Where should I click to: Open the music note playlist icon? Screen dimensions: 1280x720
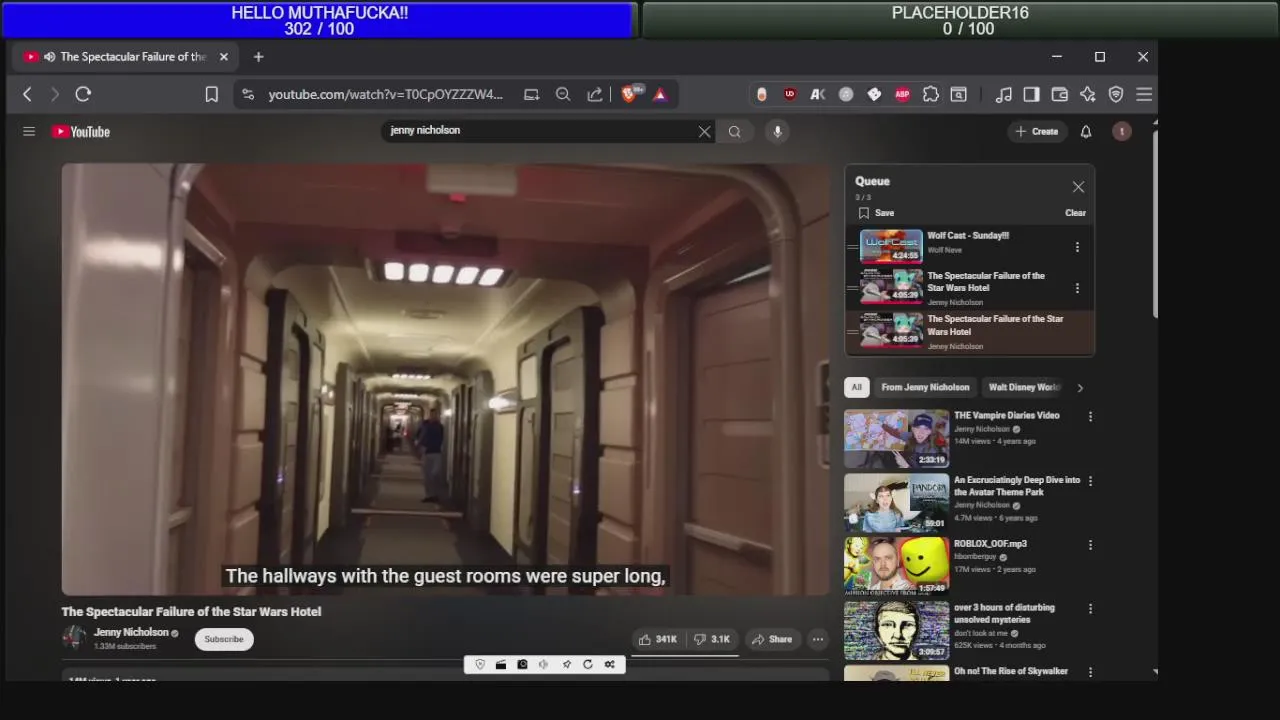(x=1003, y=94)
